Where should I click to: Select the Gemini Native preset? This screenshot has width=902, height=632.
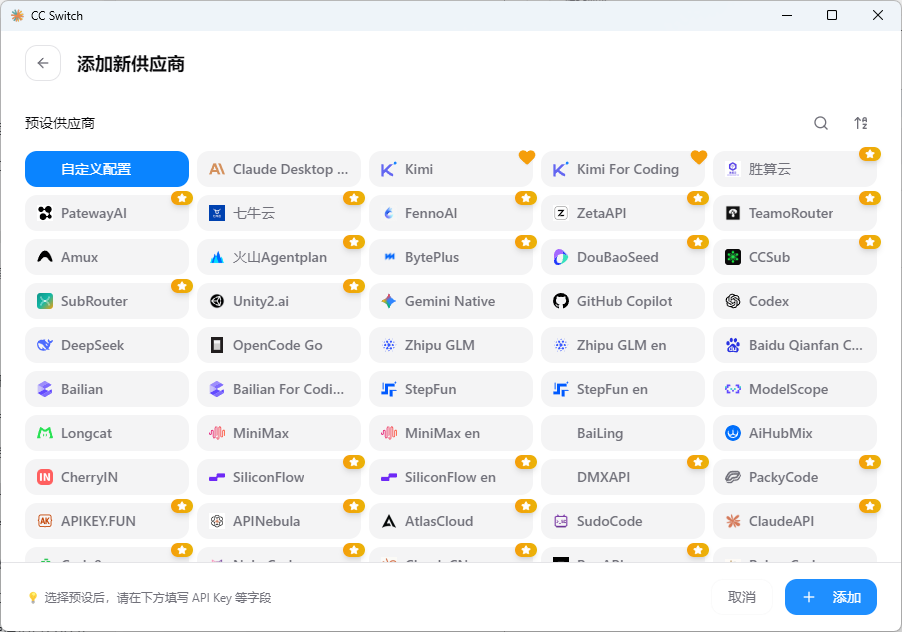point(451,301)
